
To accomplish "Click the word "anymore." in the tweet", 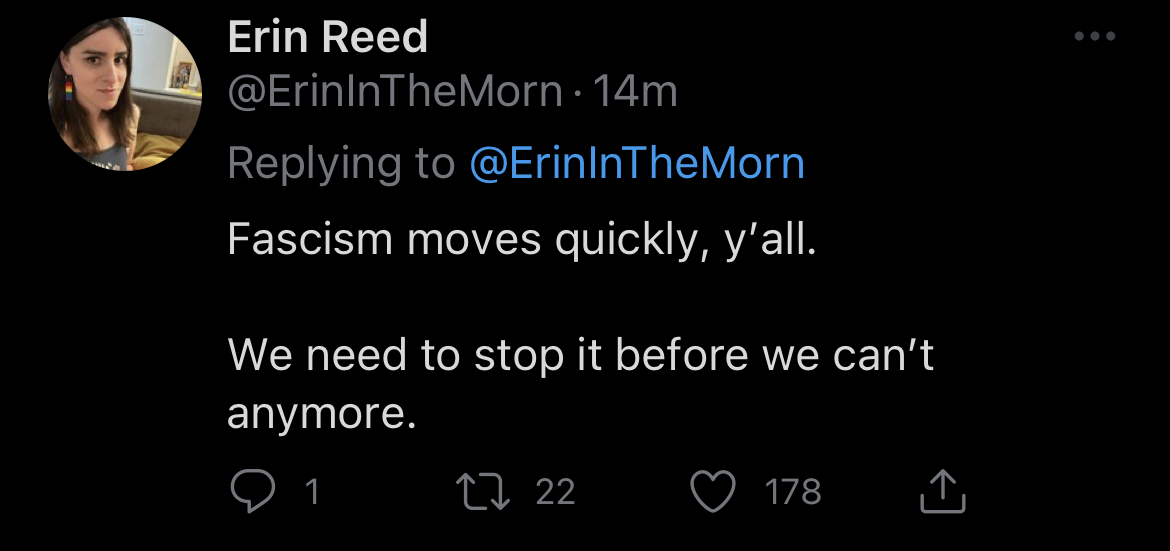I will tap(321, 414).
